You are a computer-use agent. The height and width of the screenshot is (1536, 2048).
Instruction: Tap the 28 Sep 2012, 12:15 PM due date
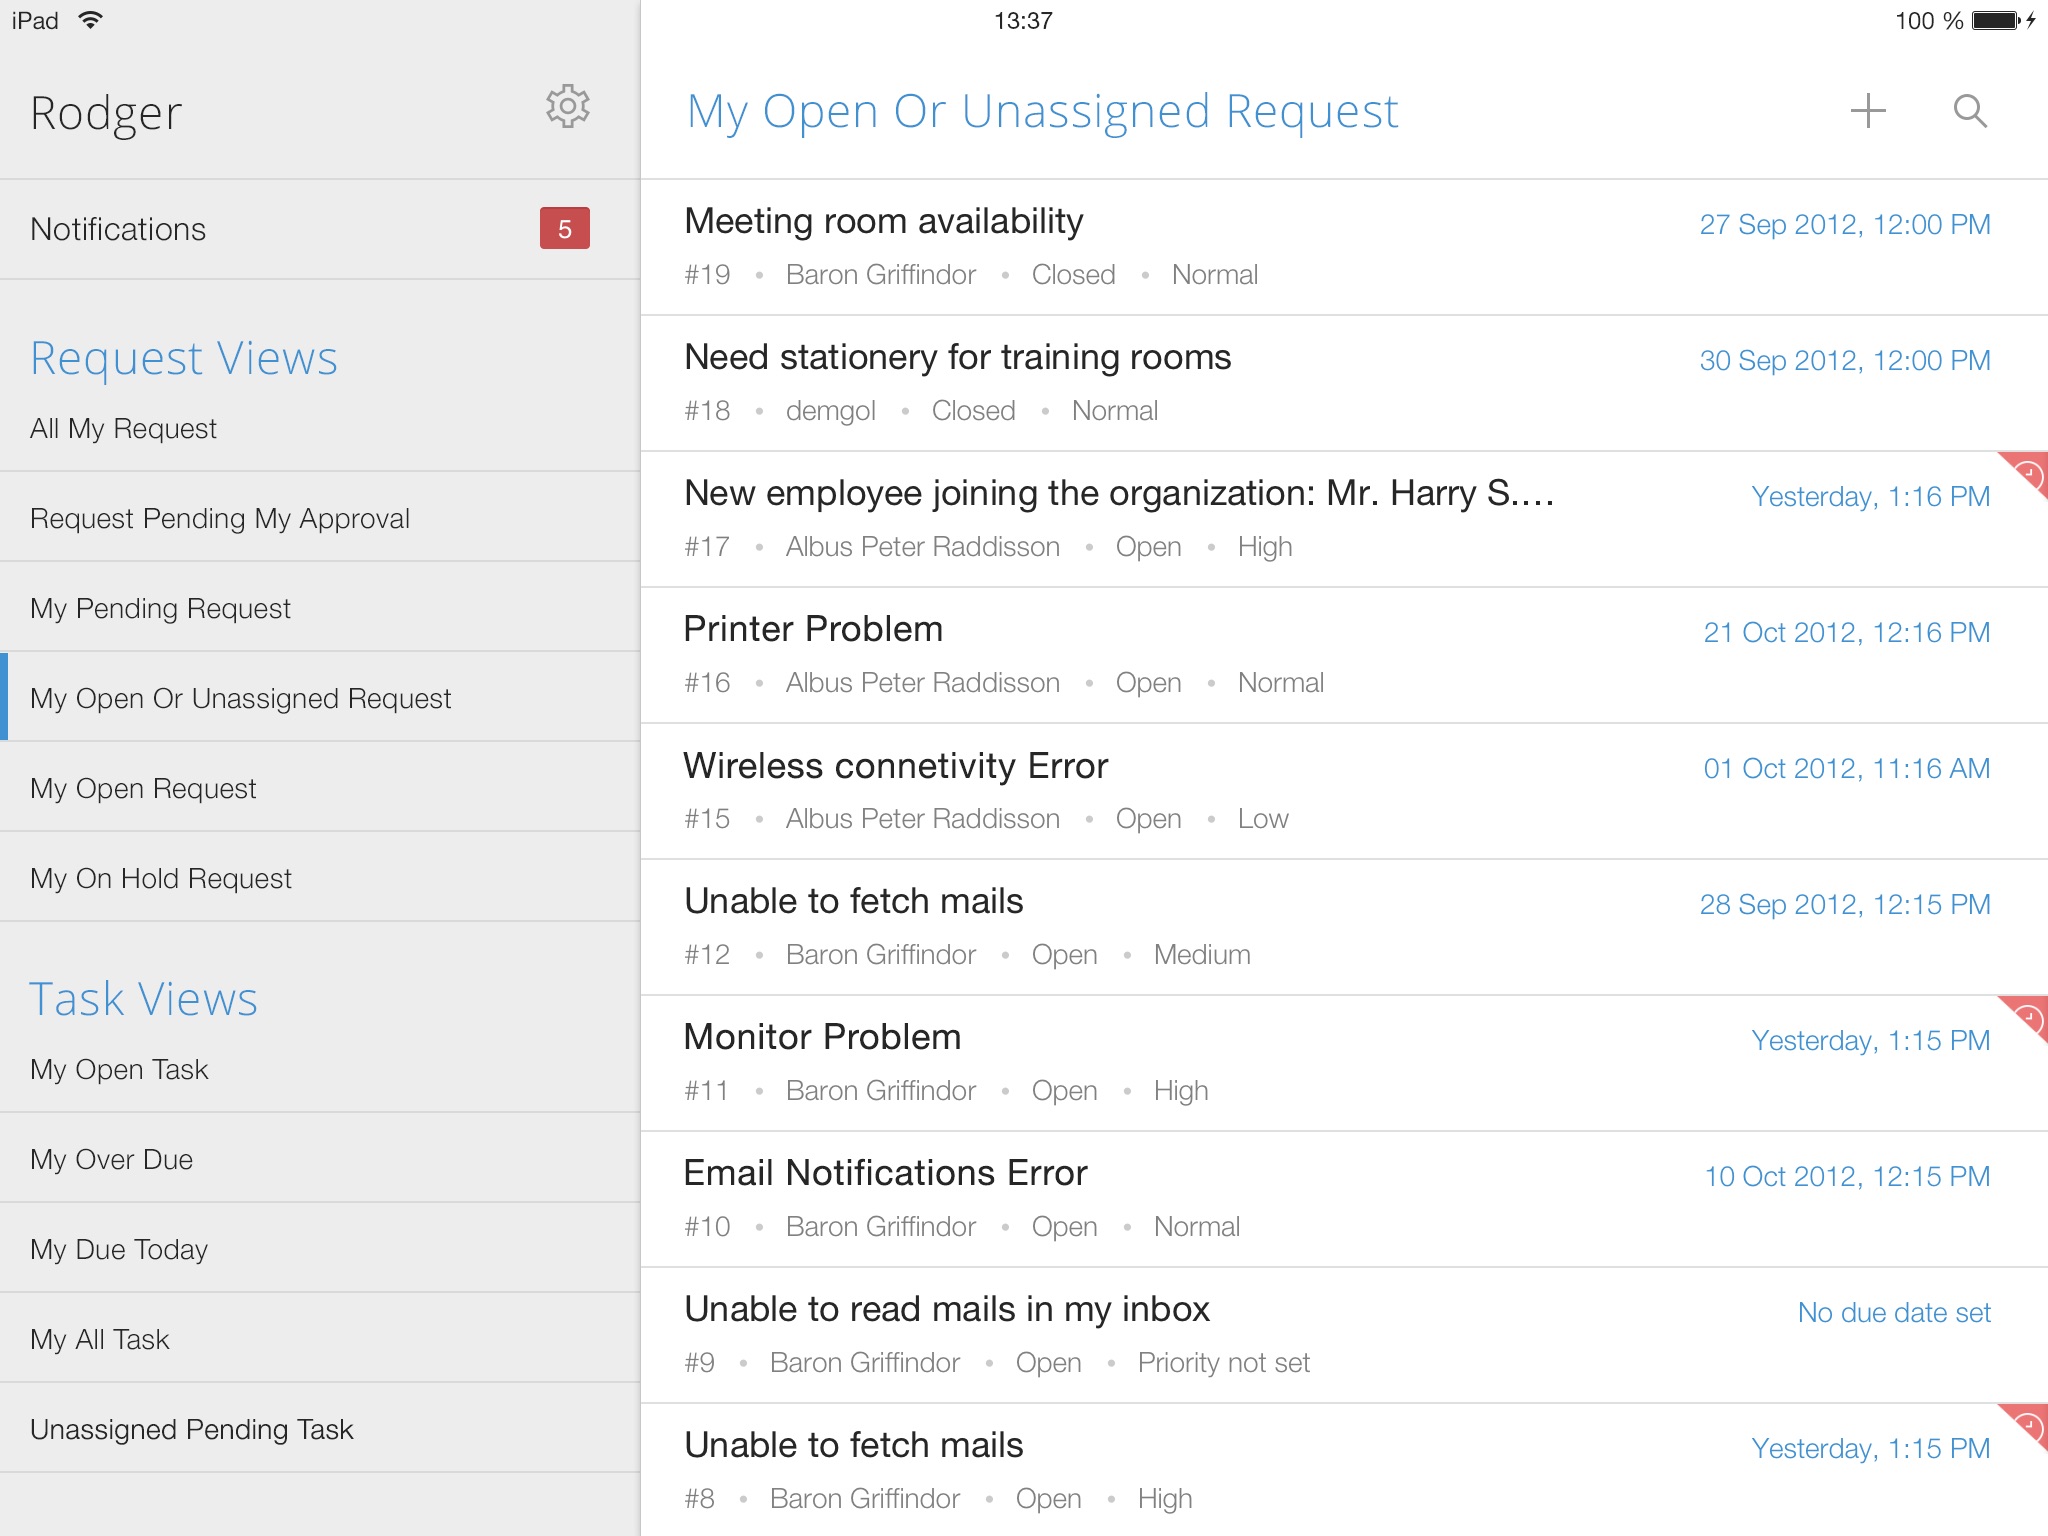(1845, 905)
